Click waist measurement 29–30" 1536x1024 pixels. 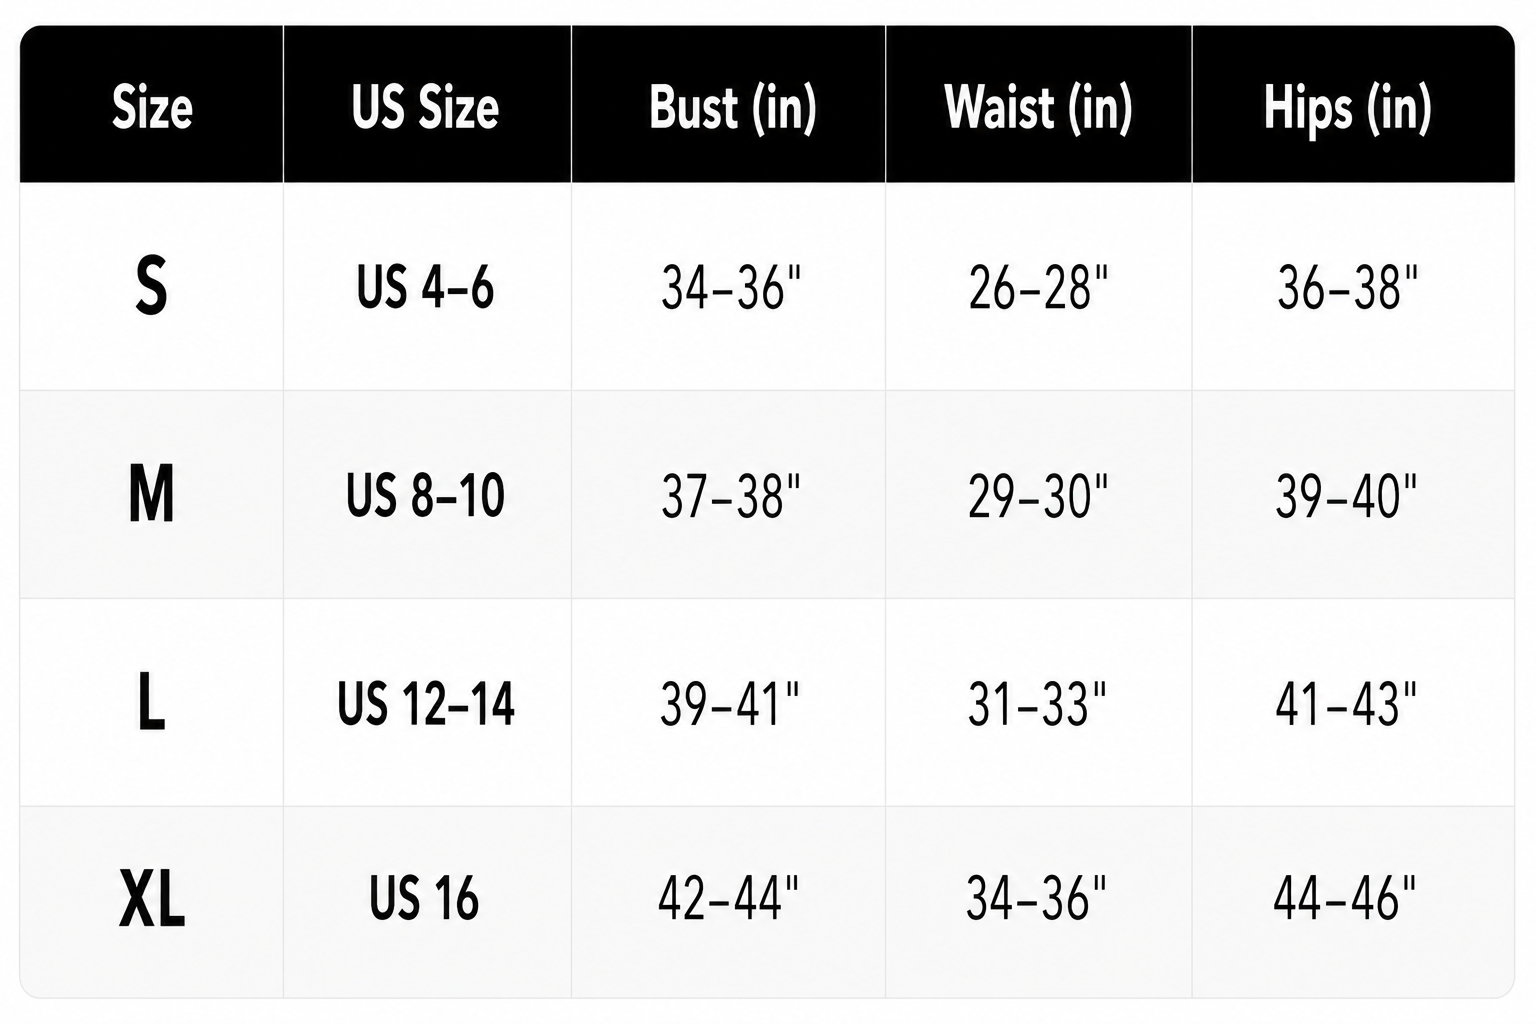coord(1039,495)
